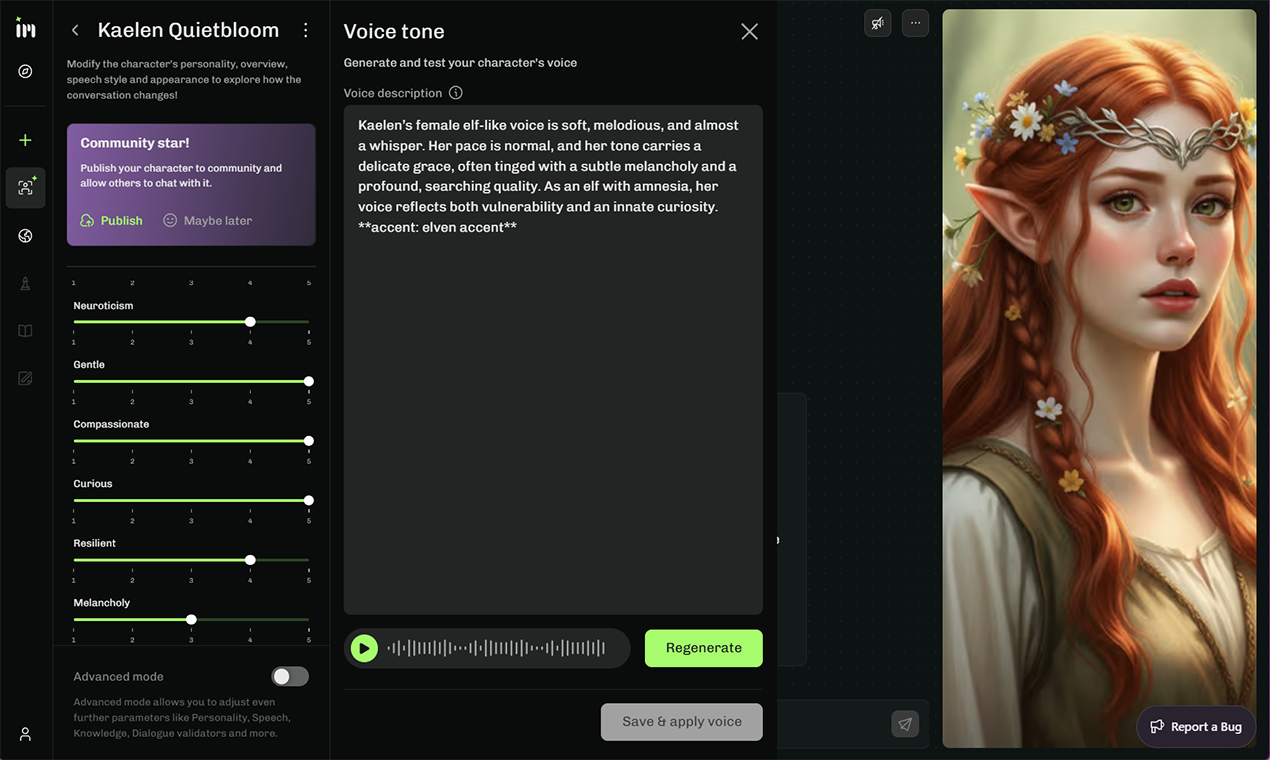Viewport: 1270px width, 760px height.
Task: Adjust the Compassionate slider handle
Action: tap(309, 441)
